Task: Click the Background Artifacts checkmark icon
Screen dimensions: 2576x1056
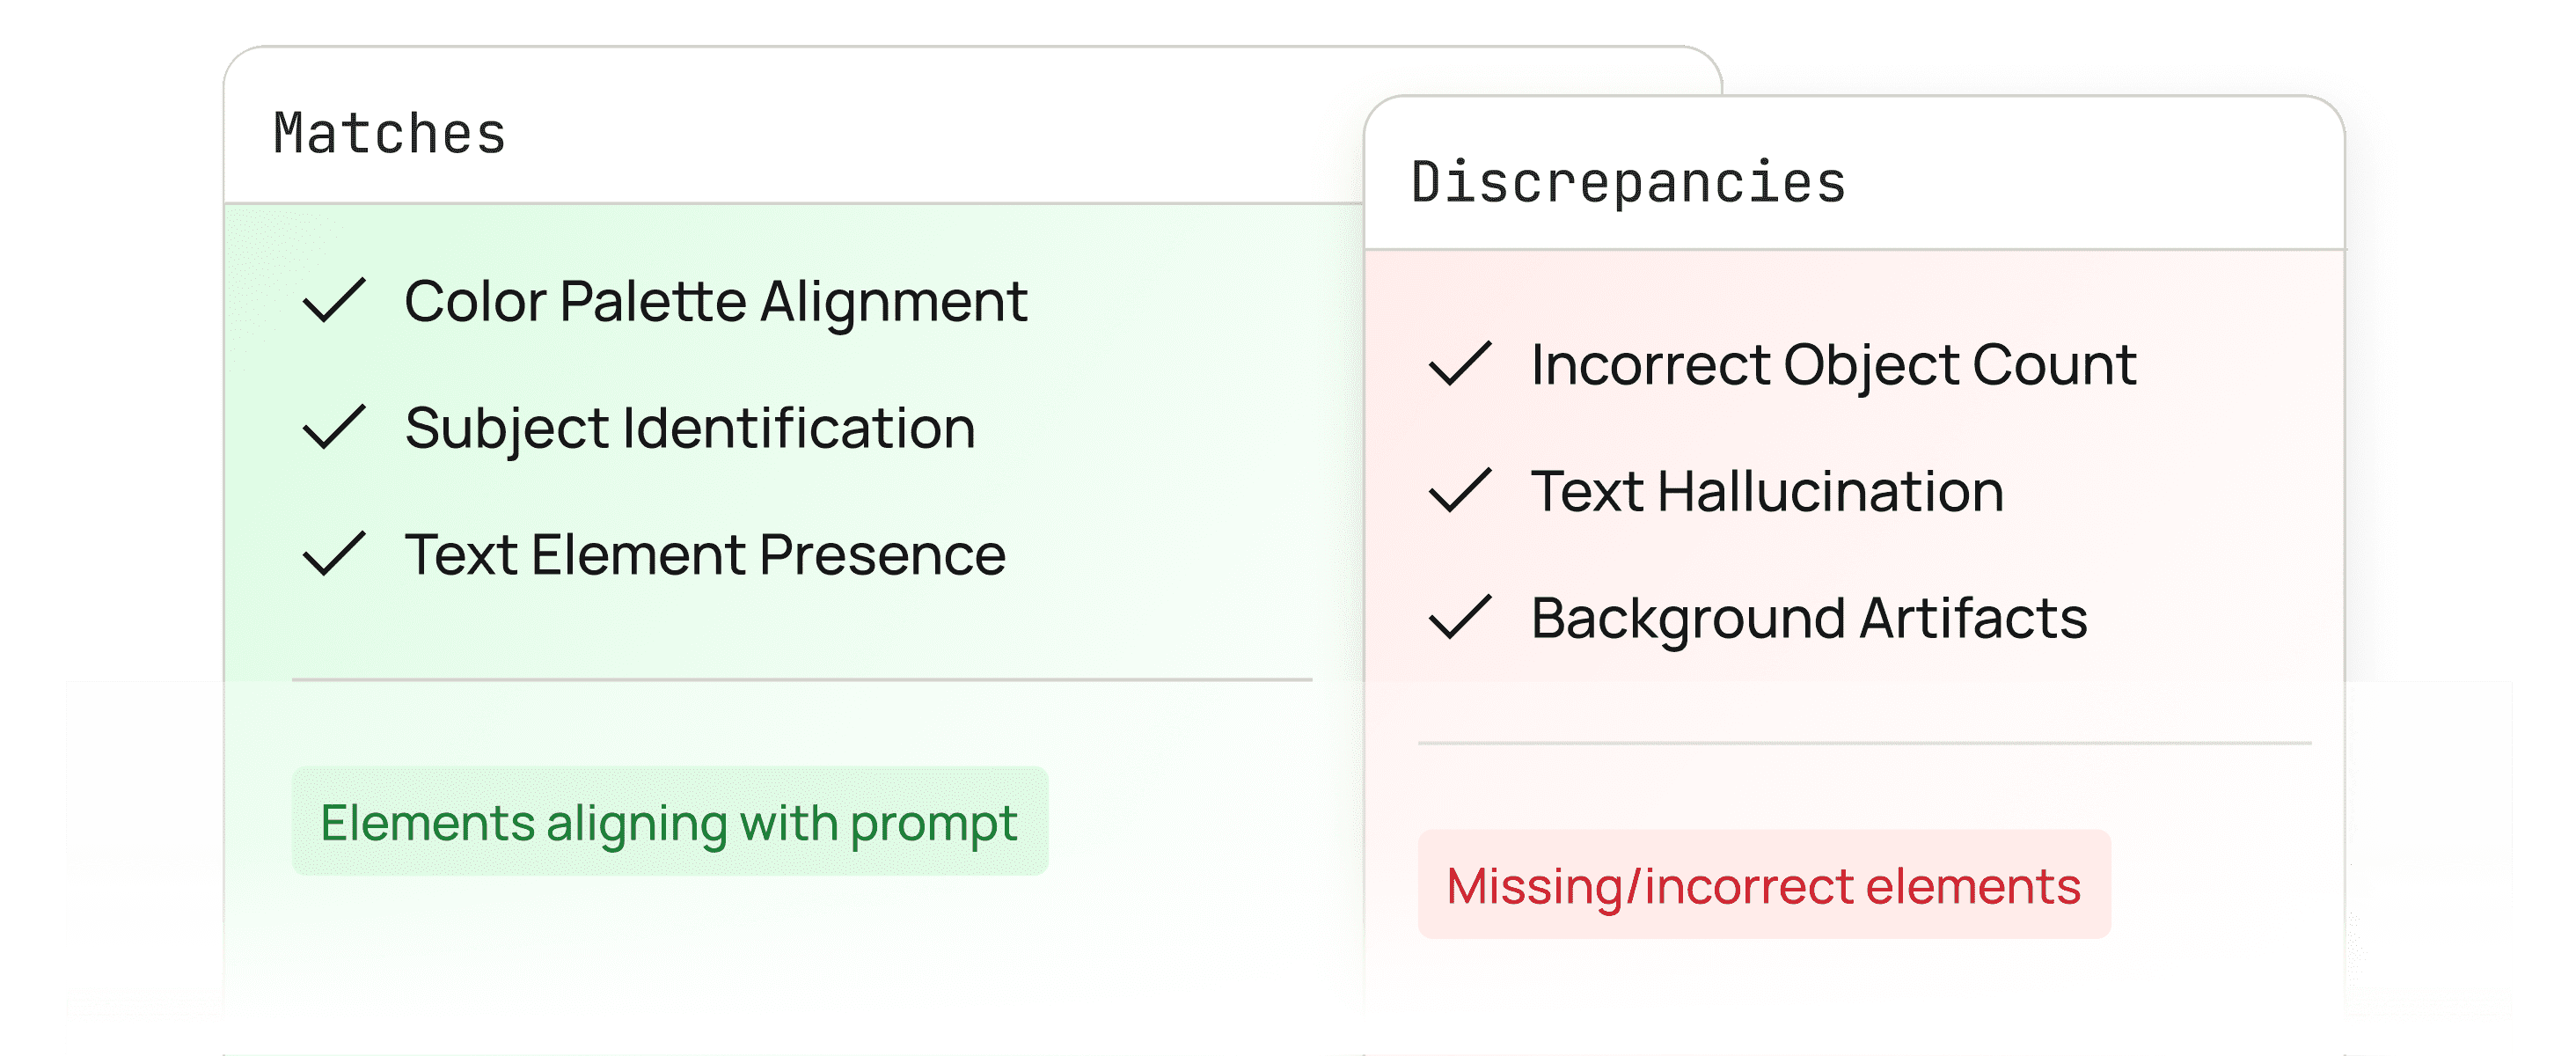Action: click(x=1460, y=617)
